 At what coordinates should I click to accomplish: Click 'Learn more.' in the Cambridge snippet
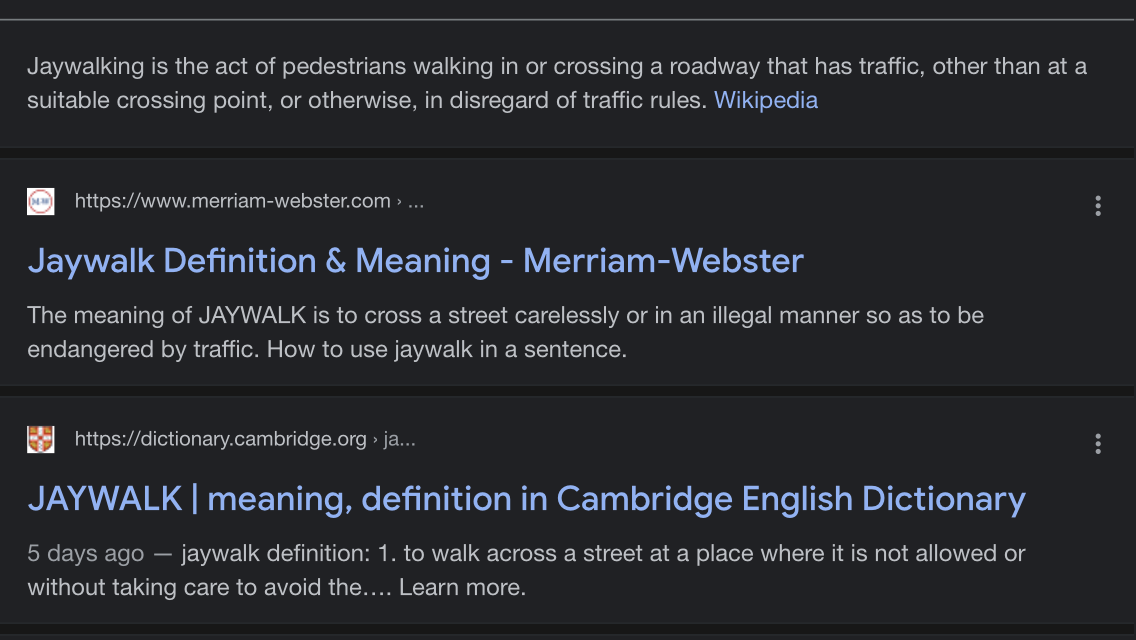pyautogui.click(x=462, y=587)
